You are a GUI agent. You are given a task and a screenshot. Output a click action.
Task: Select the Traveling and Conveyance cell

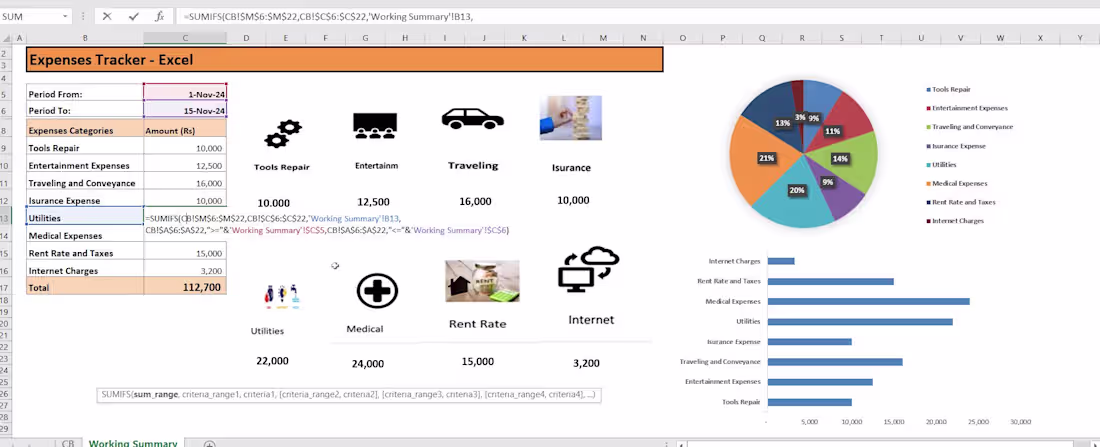tap(85, 183)
